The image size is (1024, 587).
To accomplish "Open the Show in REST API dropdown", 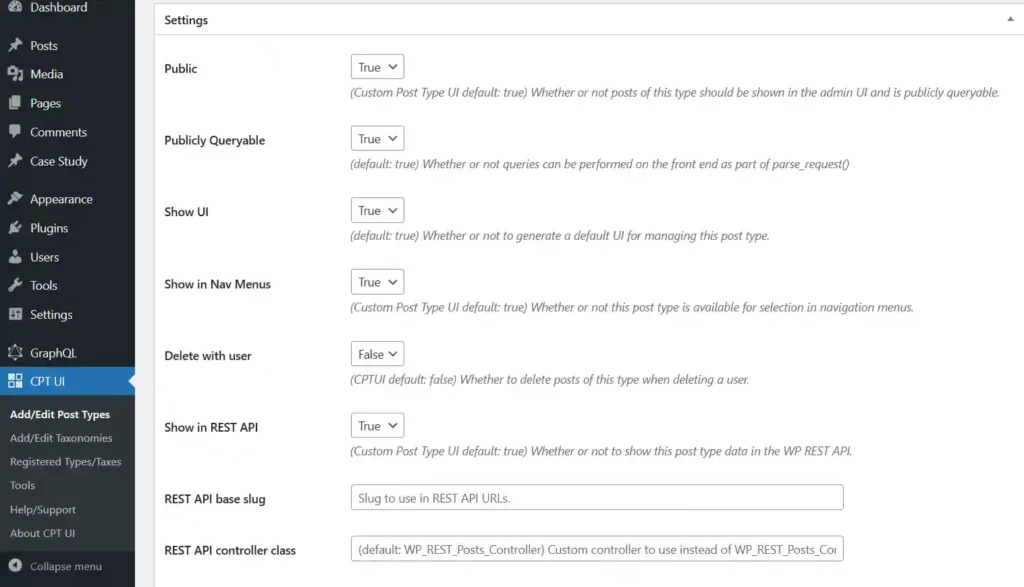I will coord(377,426).
